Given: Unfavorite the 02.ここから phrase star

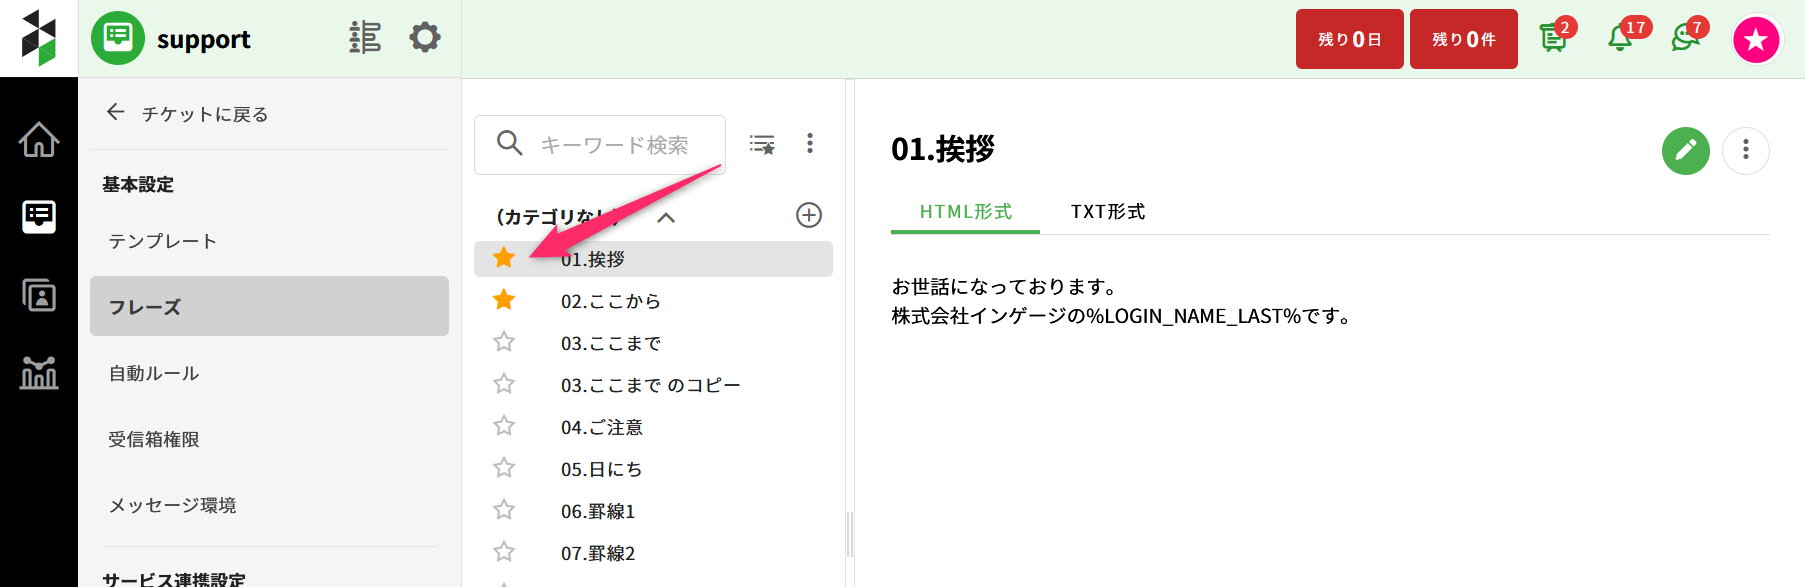Looking at the screenshot, I should point(504,300).
